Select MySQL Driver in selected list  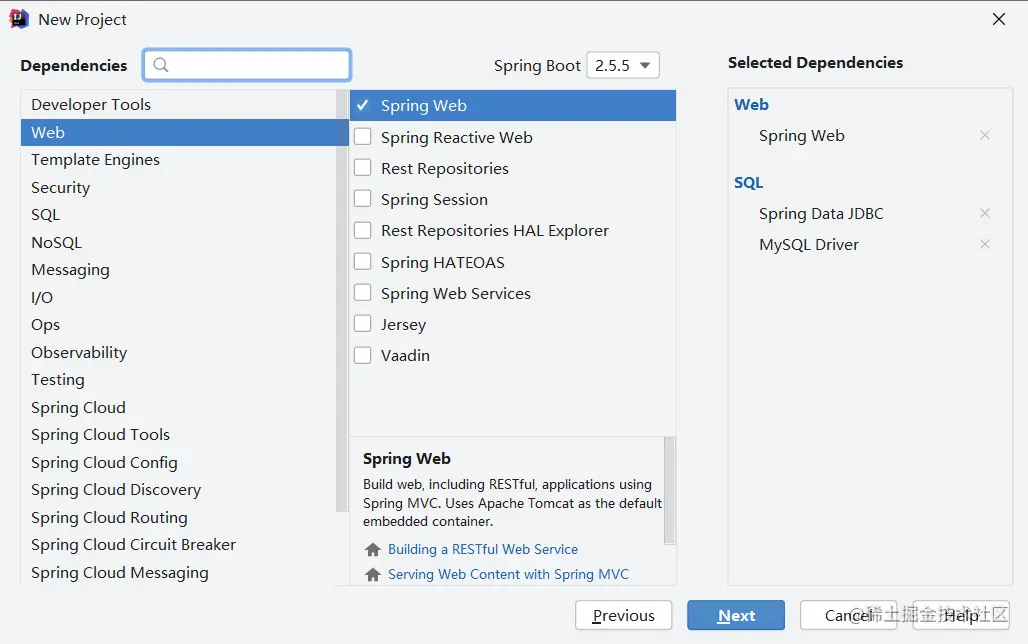pos(808,245)
